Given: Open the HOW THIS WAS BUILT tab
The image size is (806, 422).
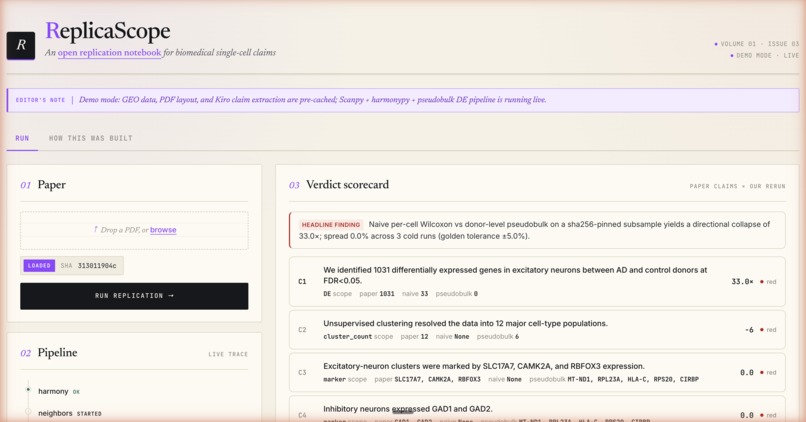Looking at the screenshot, I should coord(90,138).
